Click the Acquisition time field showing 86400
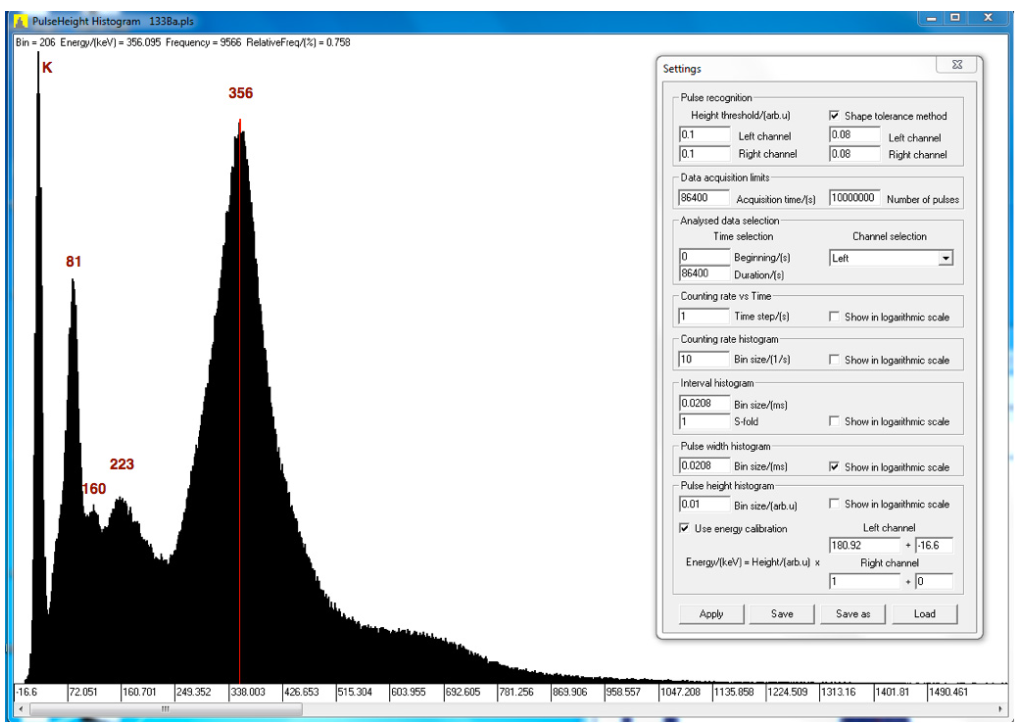 click(x=704, y=198)
